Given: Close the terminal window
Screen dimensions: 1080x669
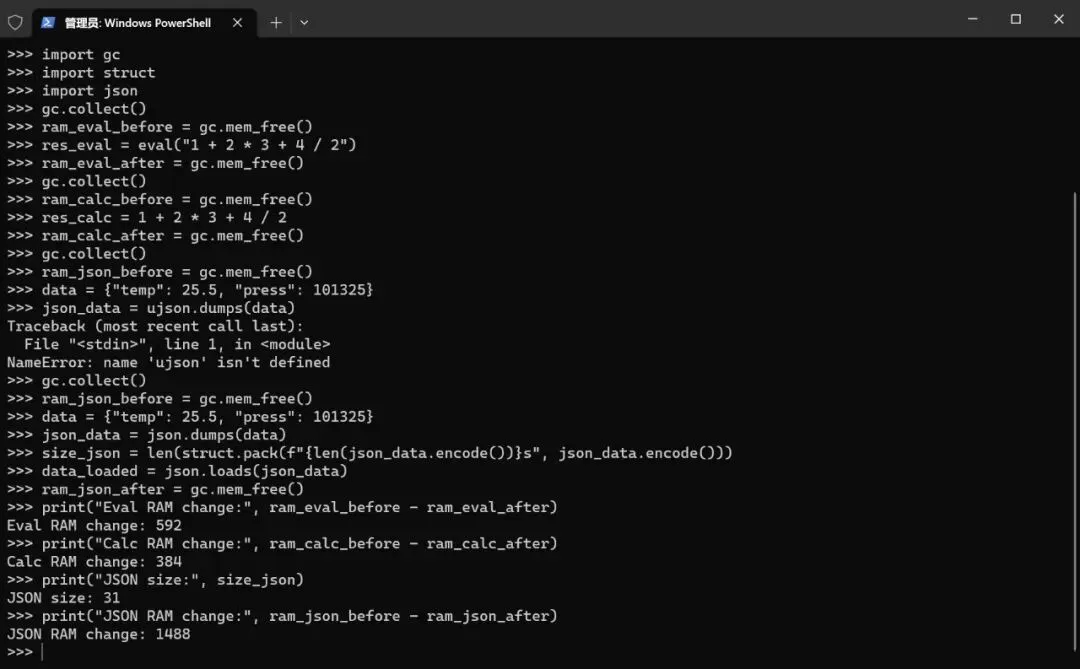Looking at the screenshot, I should click(x=1059, y=19).
